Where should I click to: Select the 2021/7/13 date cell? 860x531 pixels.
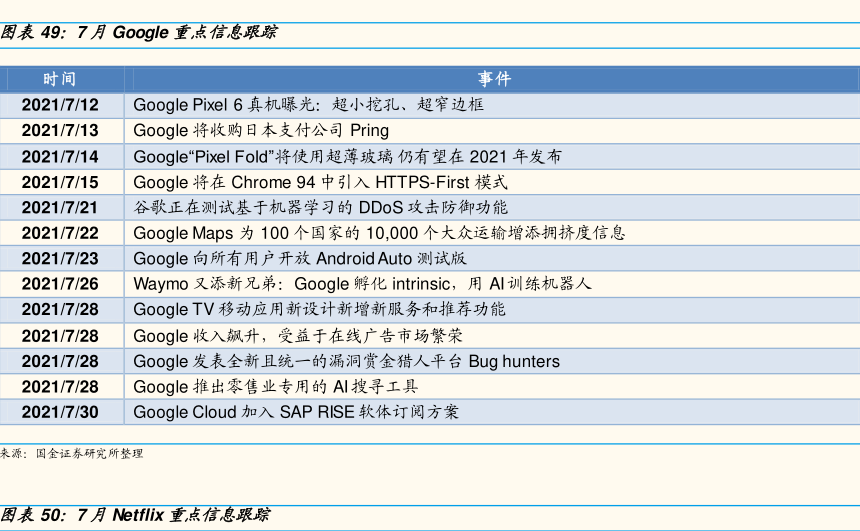(60, 130)
